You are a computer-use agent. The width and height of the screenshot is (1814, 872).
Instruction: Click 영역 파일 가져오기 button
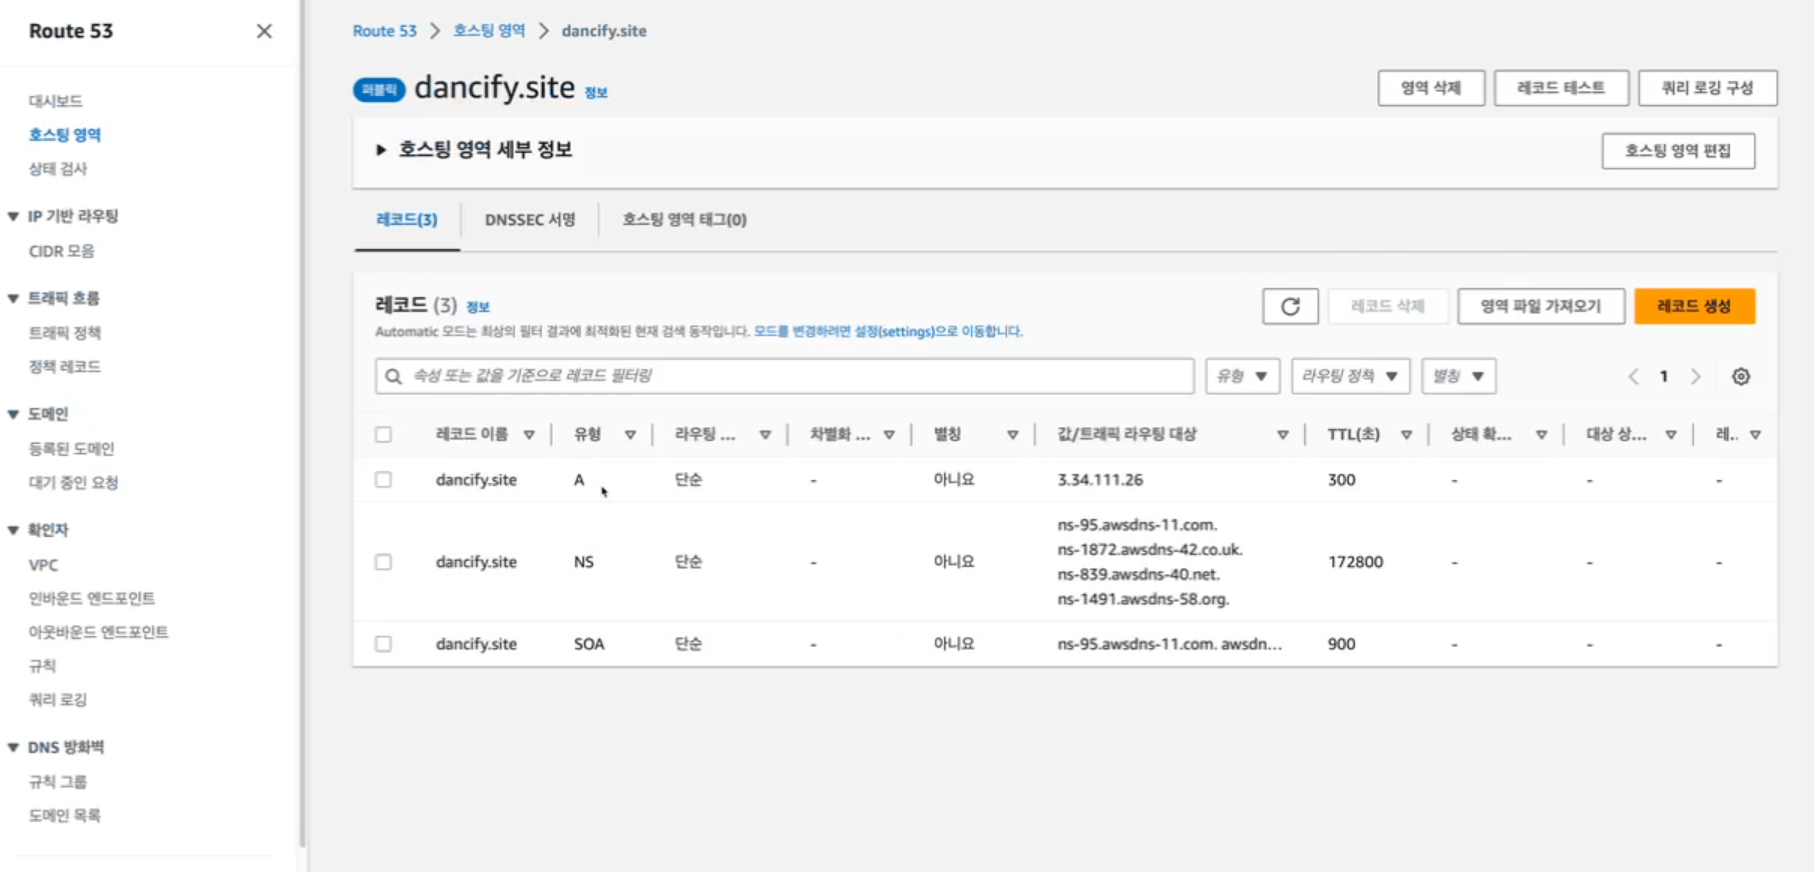1541,307
